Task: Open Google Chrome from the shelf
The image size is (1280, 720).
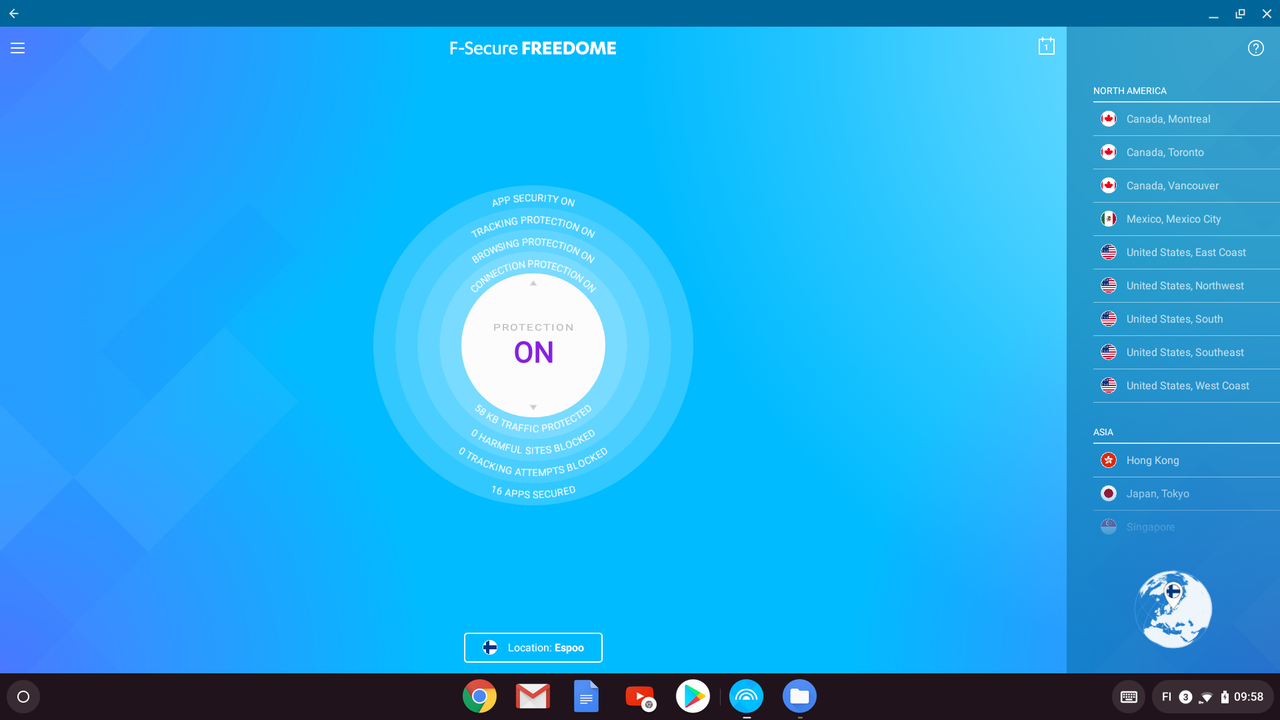Action: pyautogui.click(x=480, y=696)
